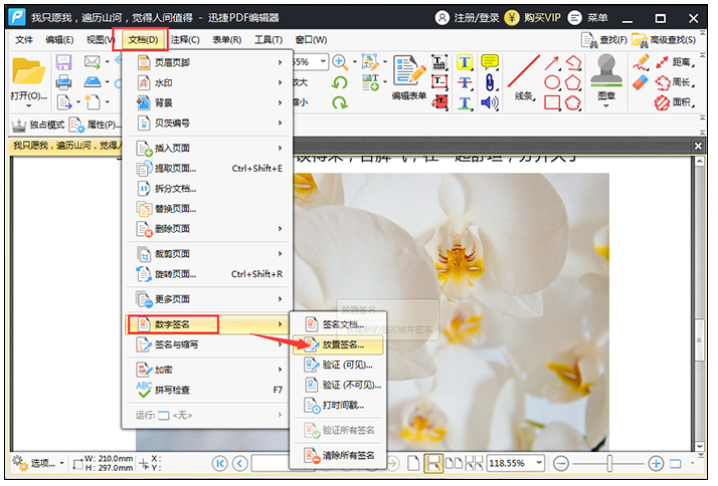Screen dimensions: 718x486
Task: Open the 签名与缩写 menu entry
Action: [x=207, y=344]
